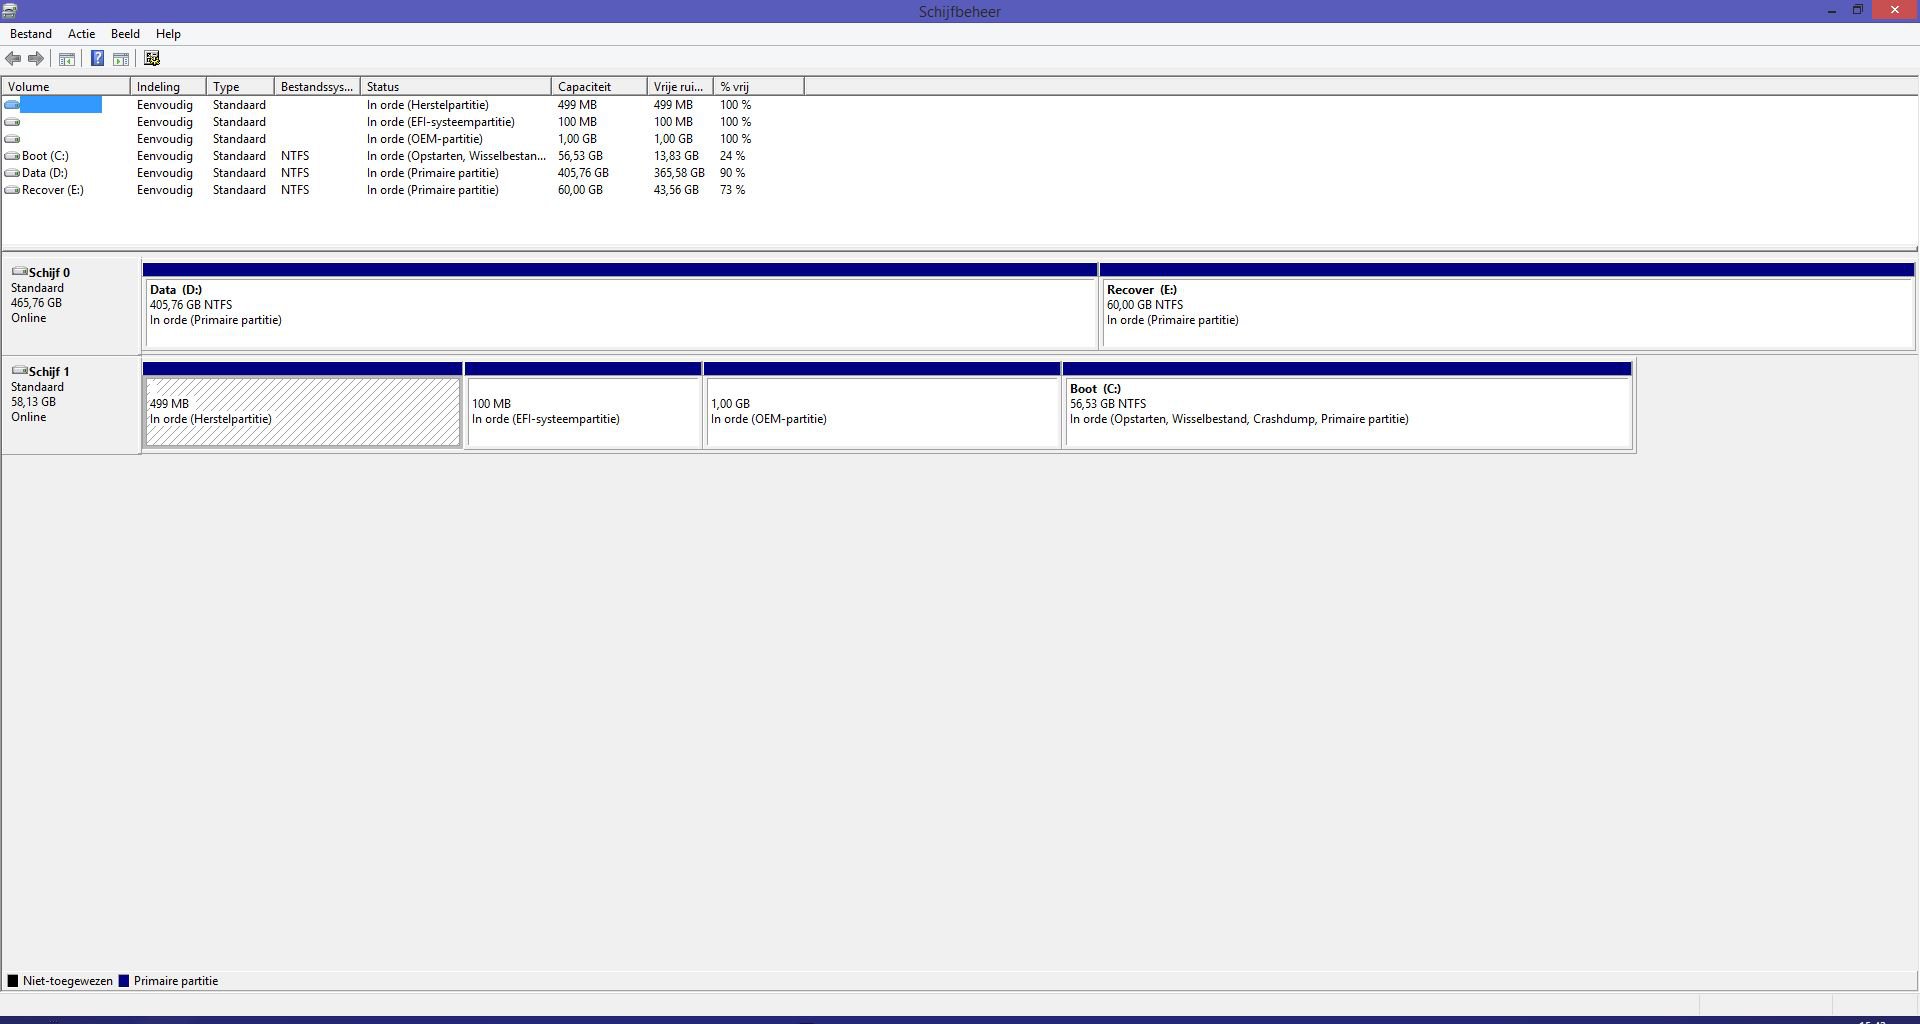1920x1024 pixels.
Task: Click the '405,76 GB' capacity cell
Action: tap(583, 173)
